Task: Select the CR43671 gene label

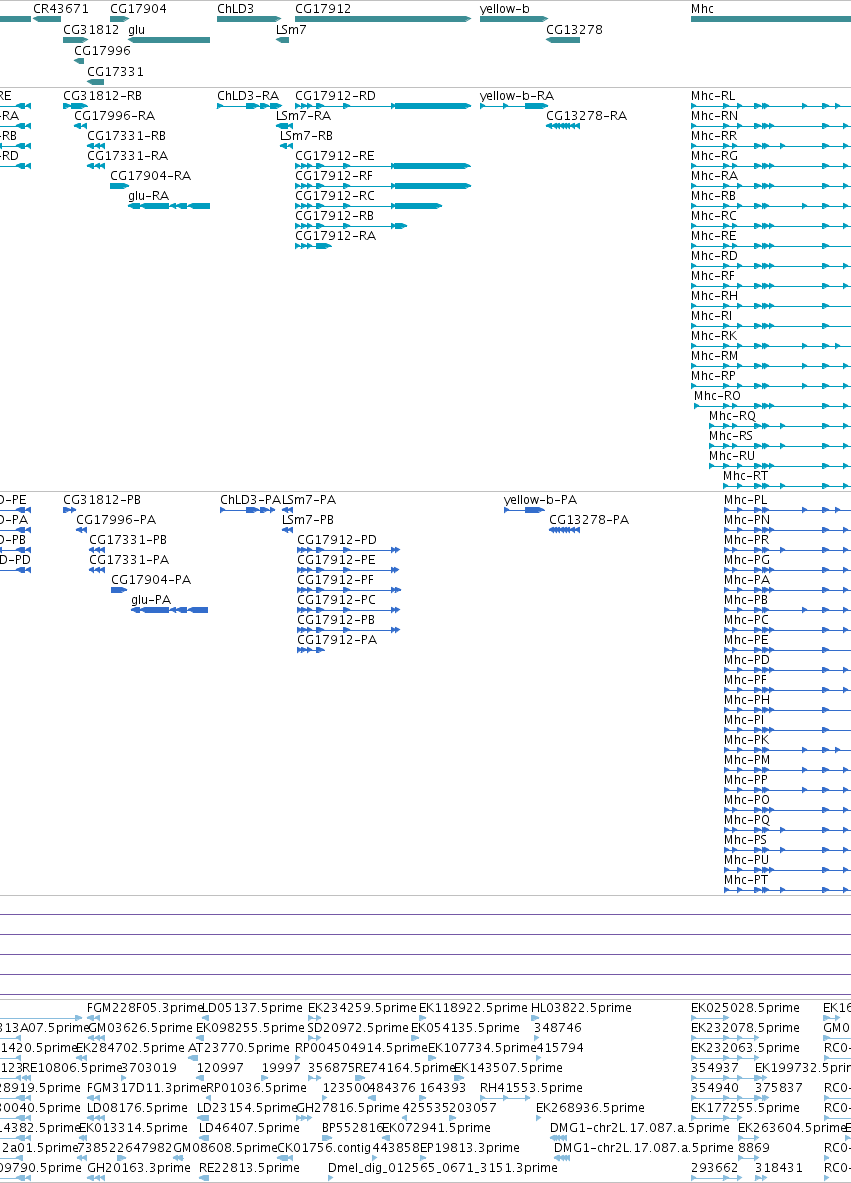Action: tap(60, 9)
